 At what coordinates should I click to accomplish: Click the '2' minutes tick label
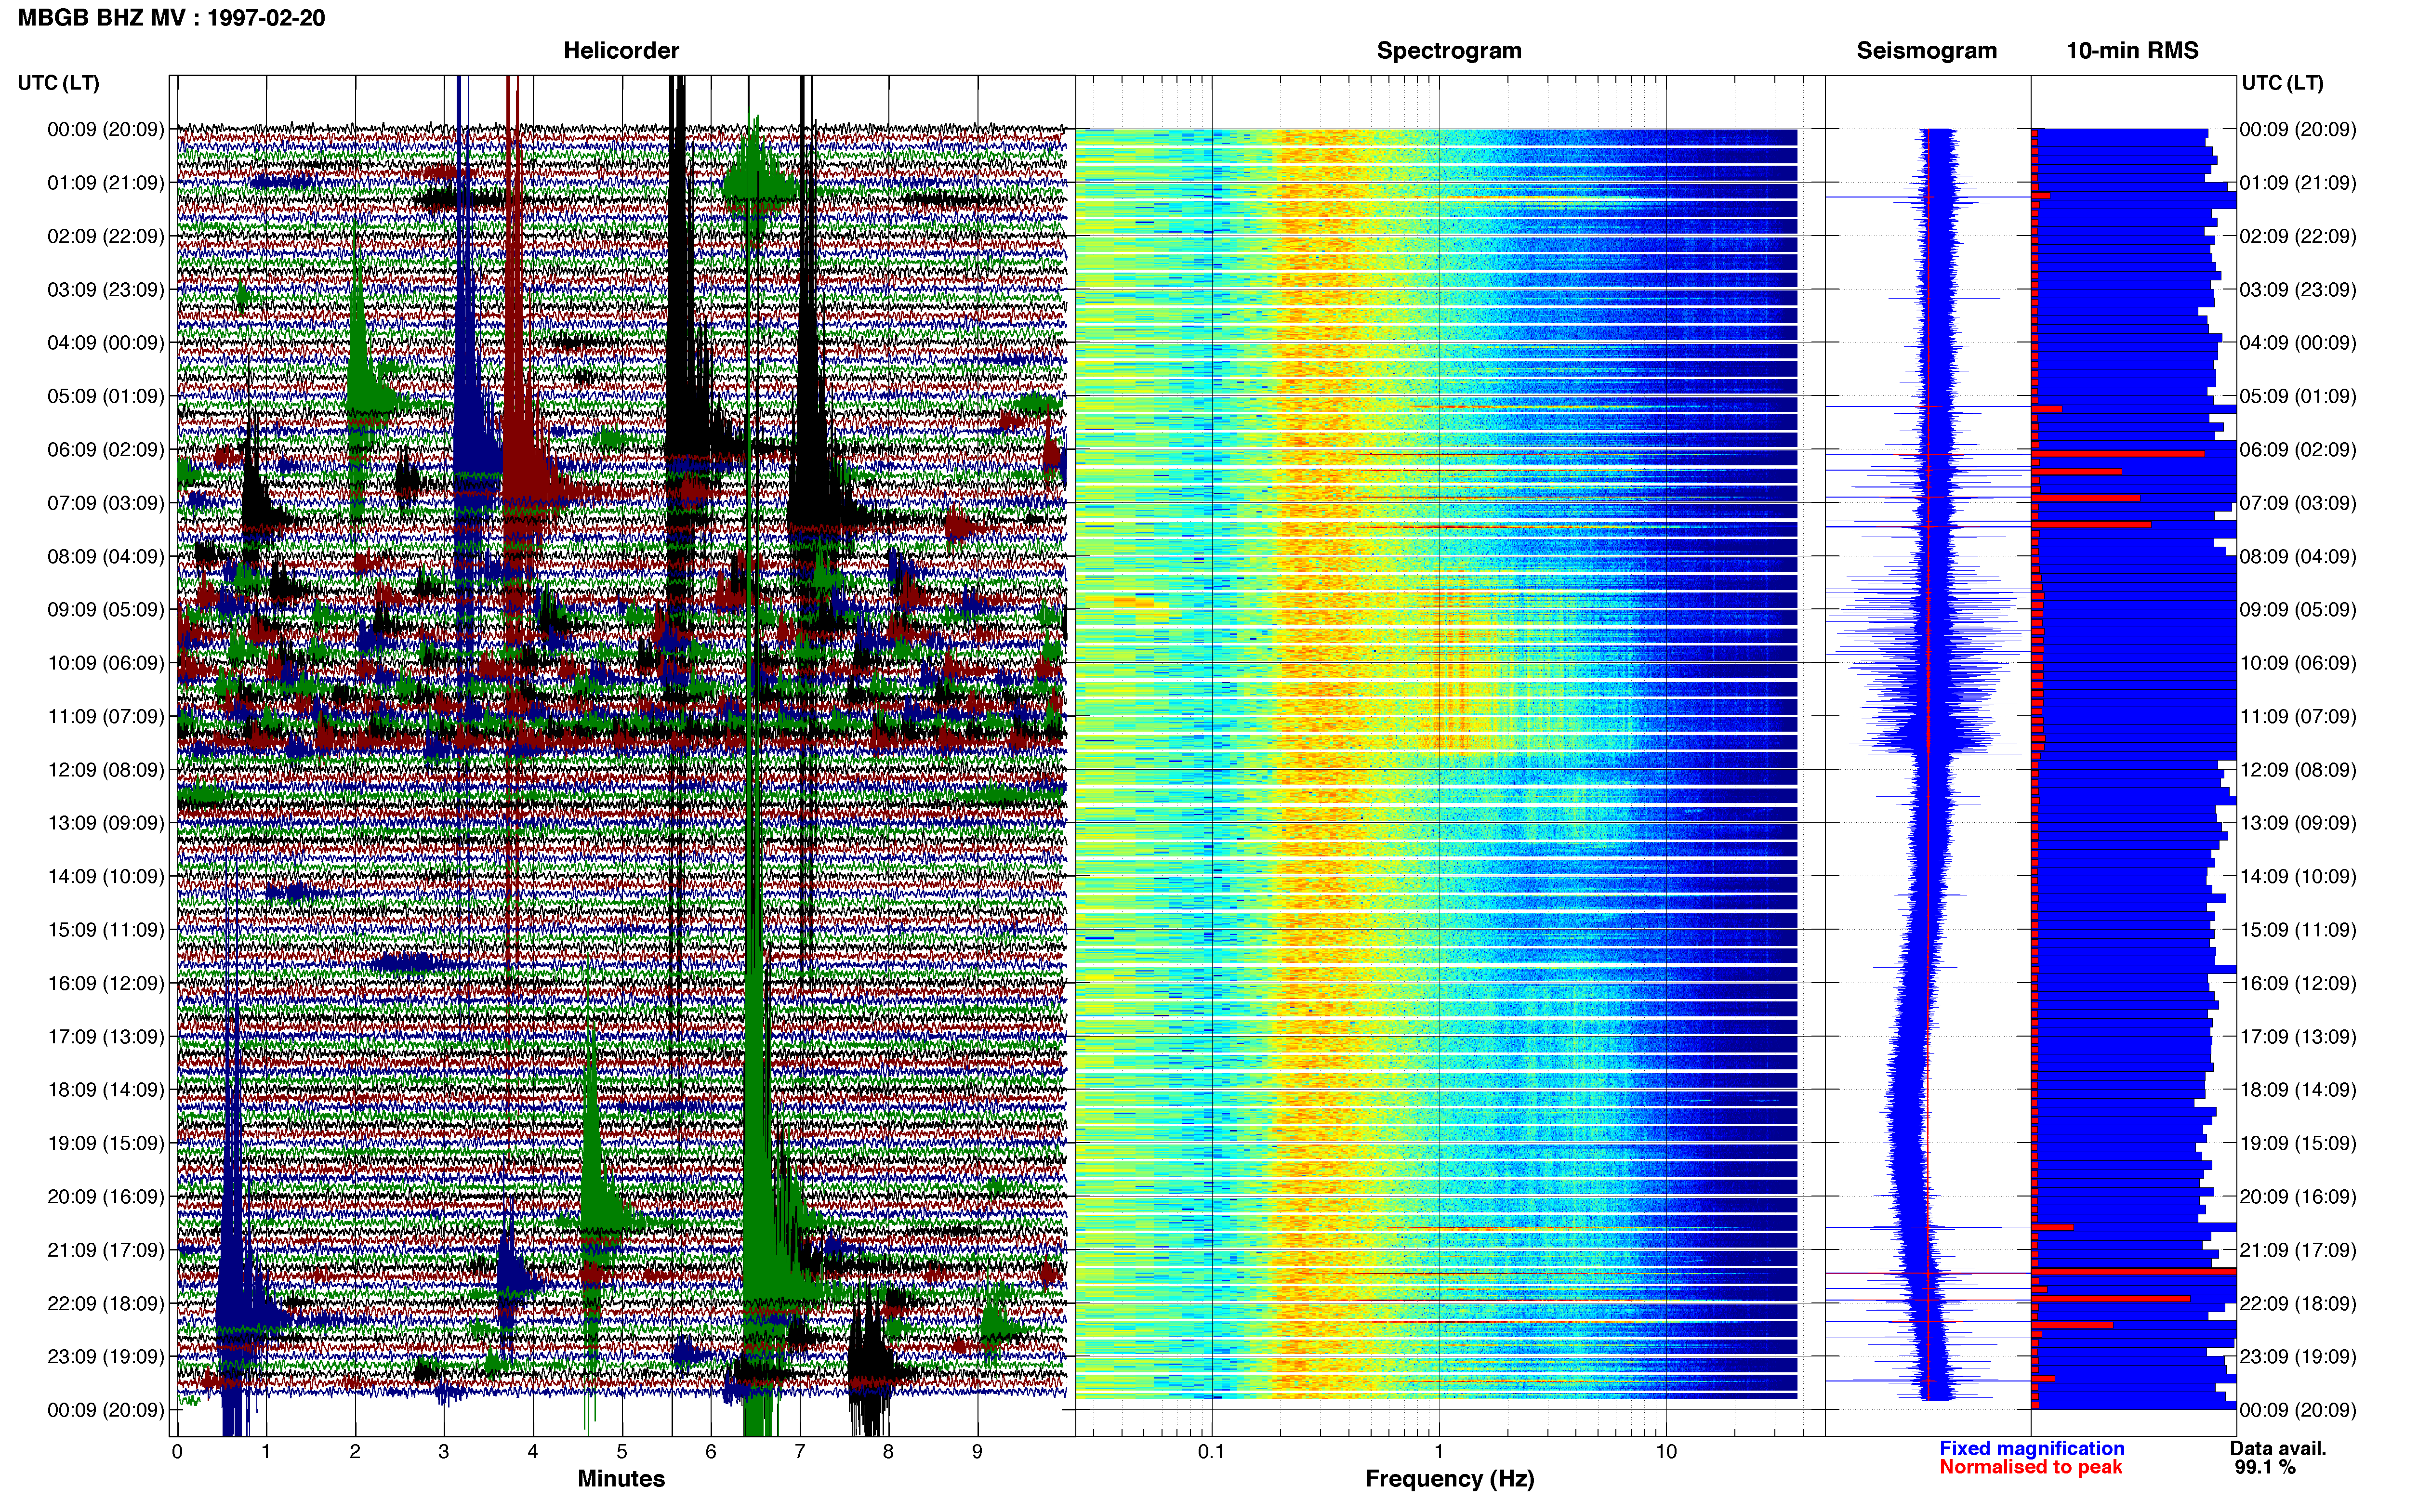coord(355,1451)
